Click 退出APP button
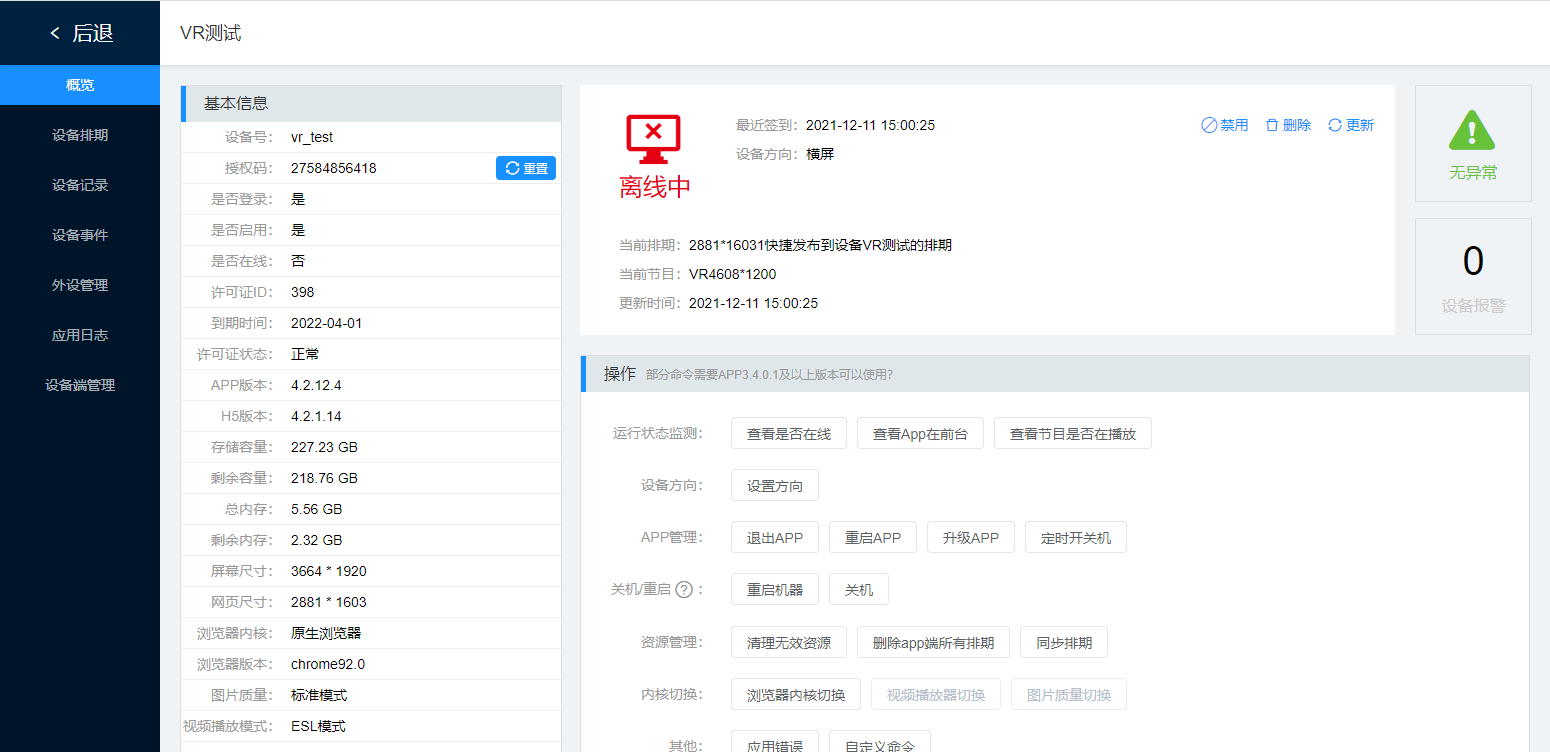 775,538
